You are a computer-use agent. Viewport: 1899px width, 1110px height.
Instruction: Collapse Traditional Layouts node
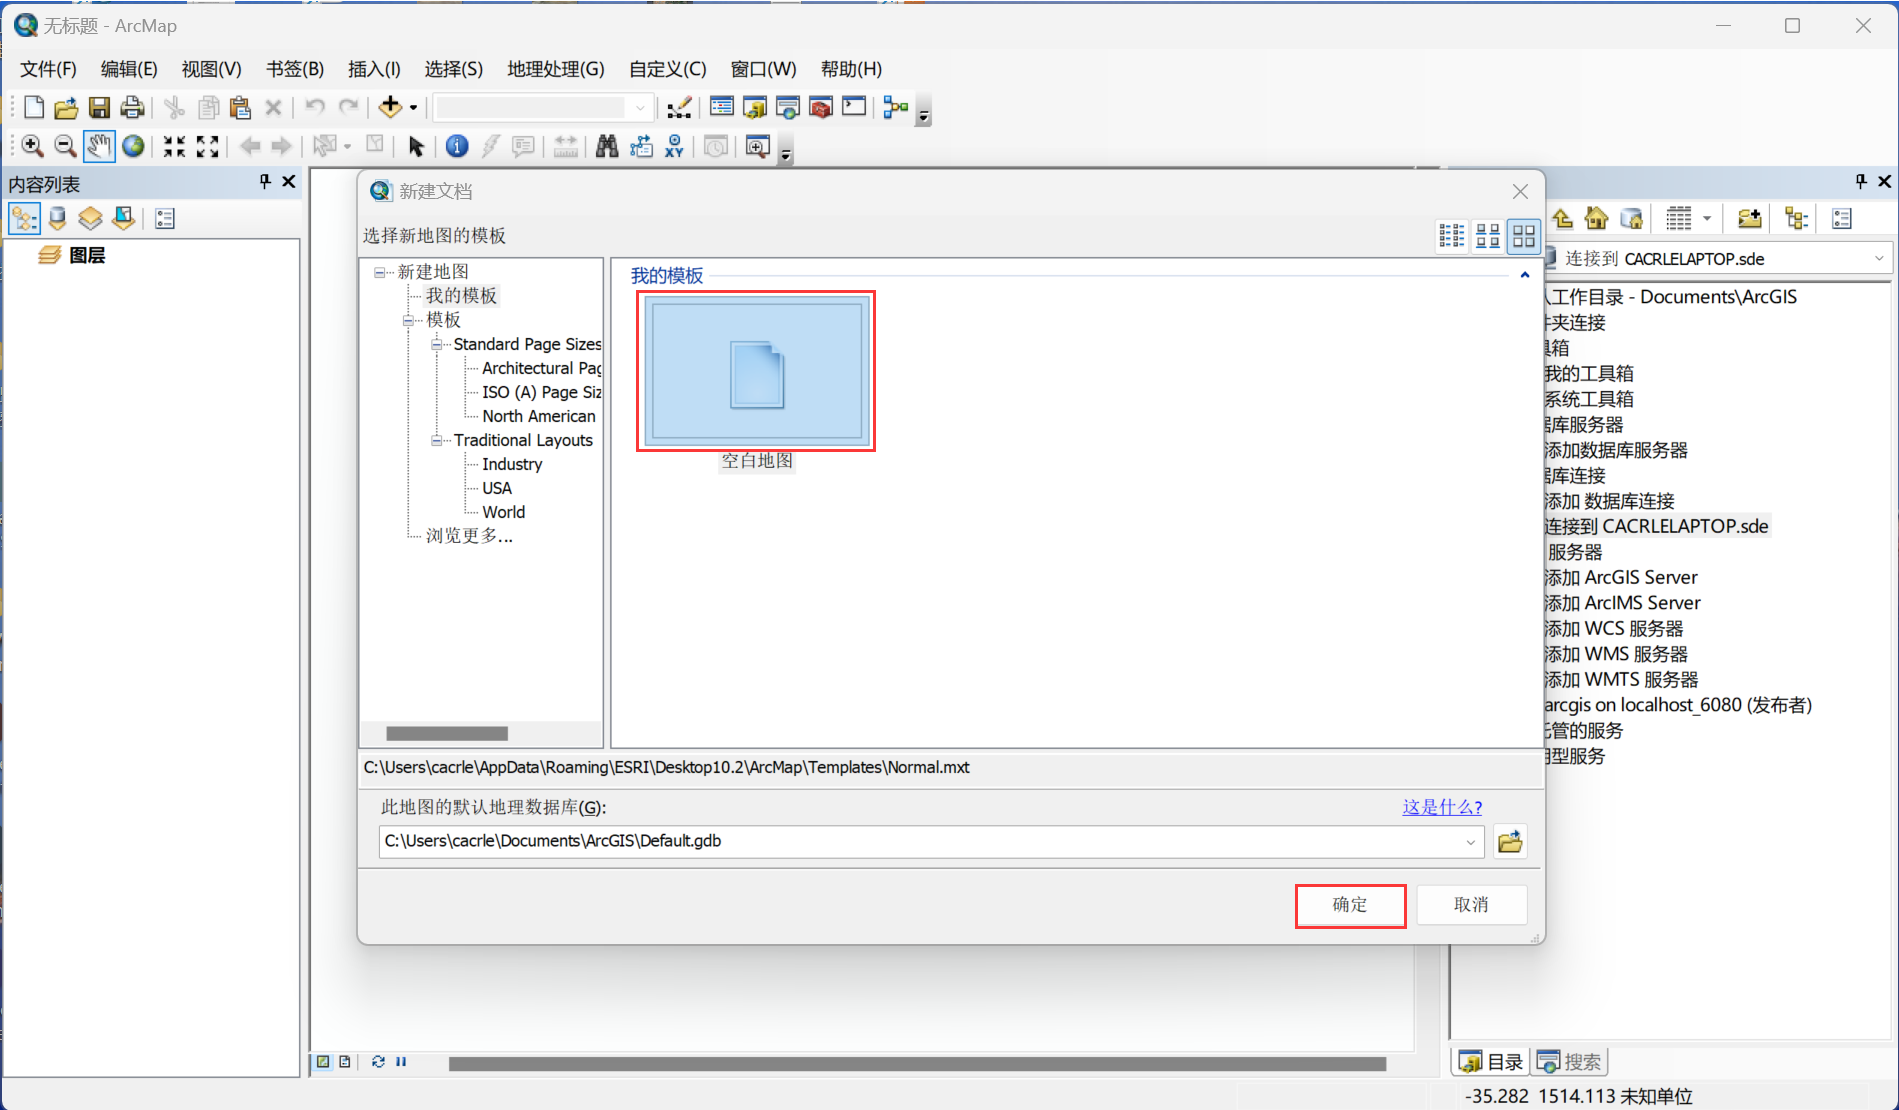click(437, 440)
